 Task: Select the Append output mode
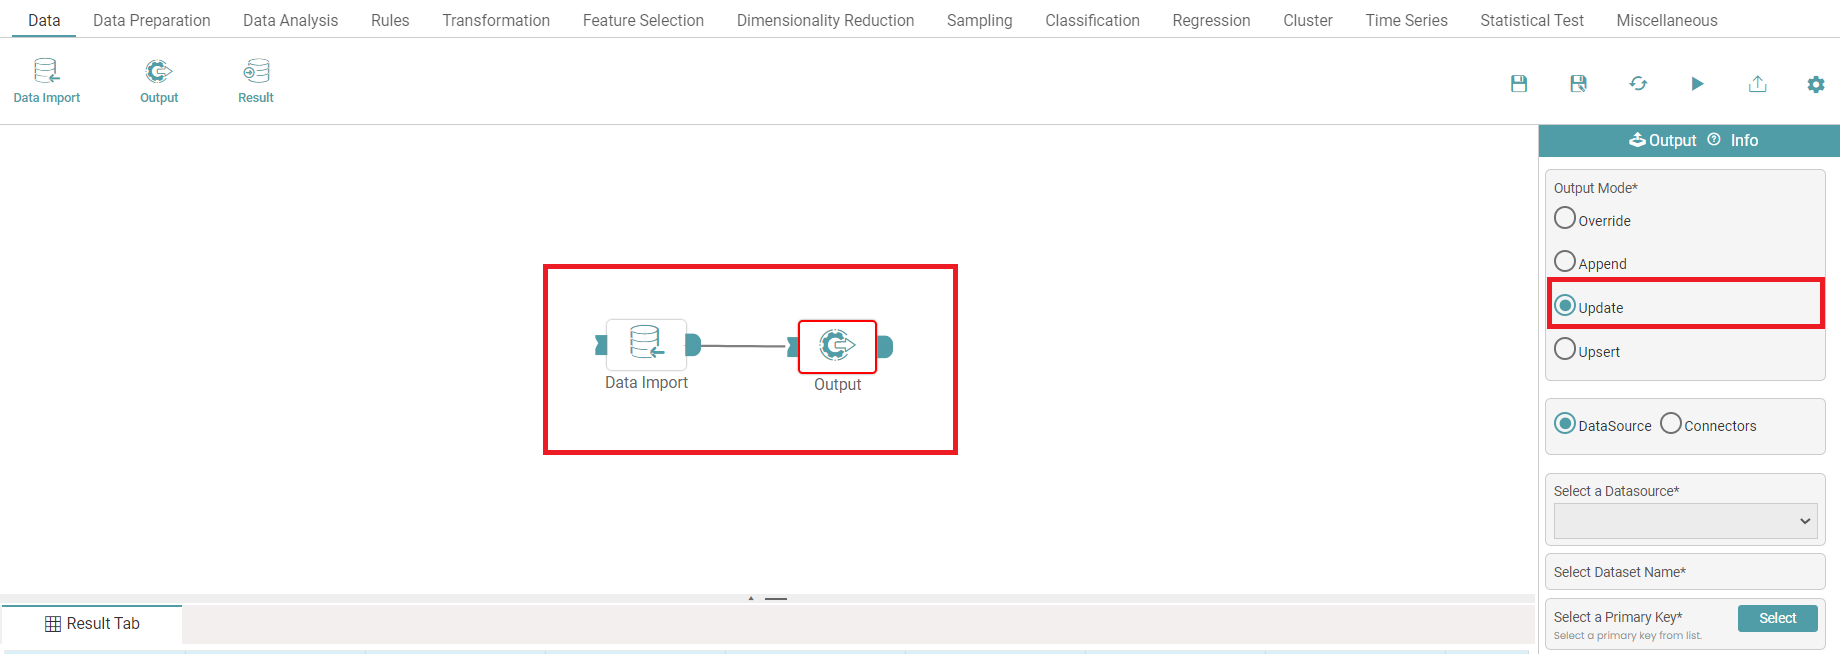click(x=1565, y=262)
